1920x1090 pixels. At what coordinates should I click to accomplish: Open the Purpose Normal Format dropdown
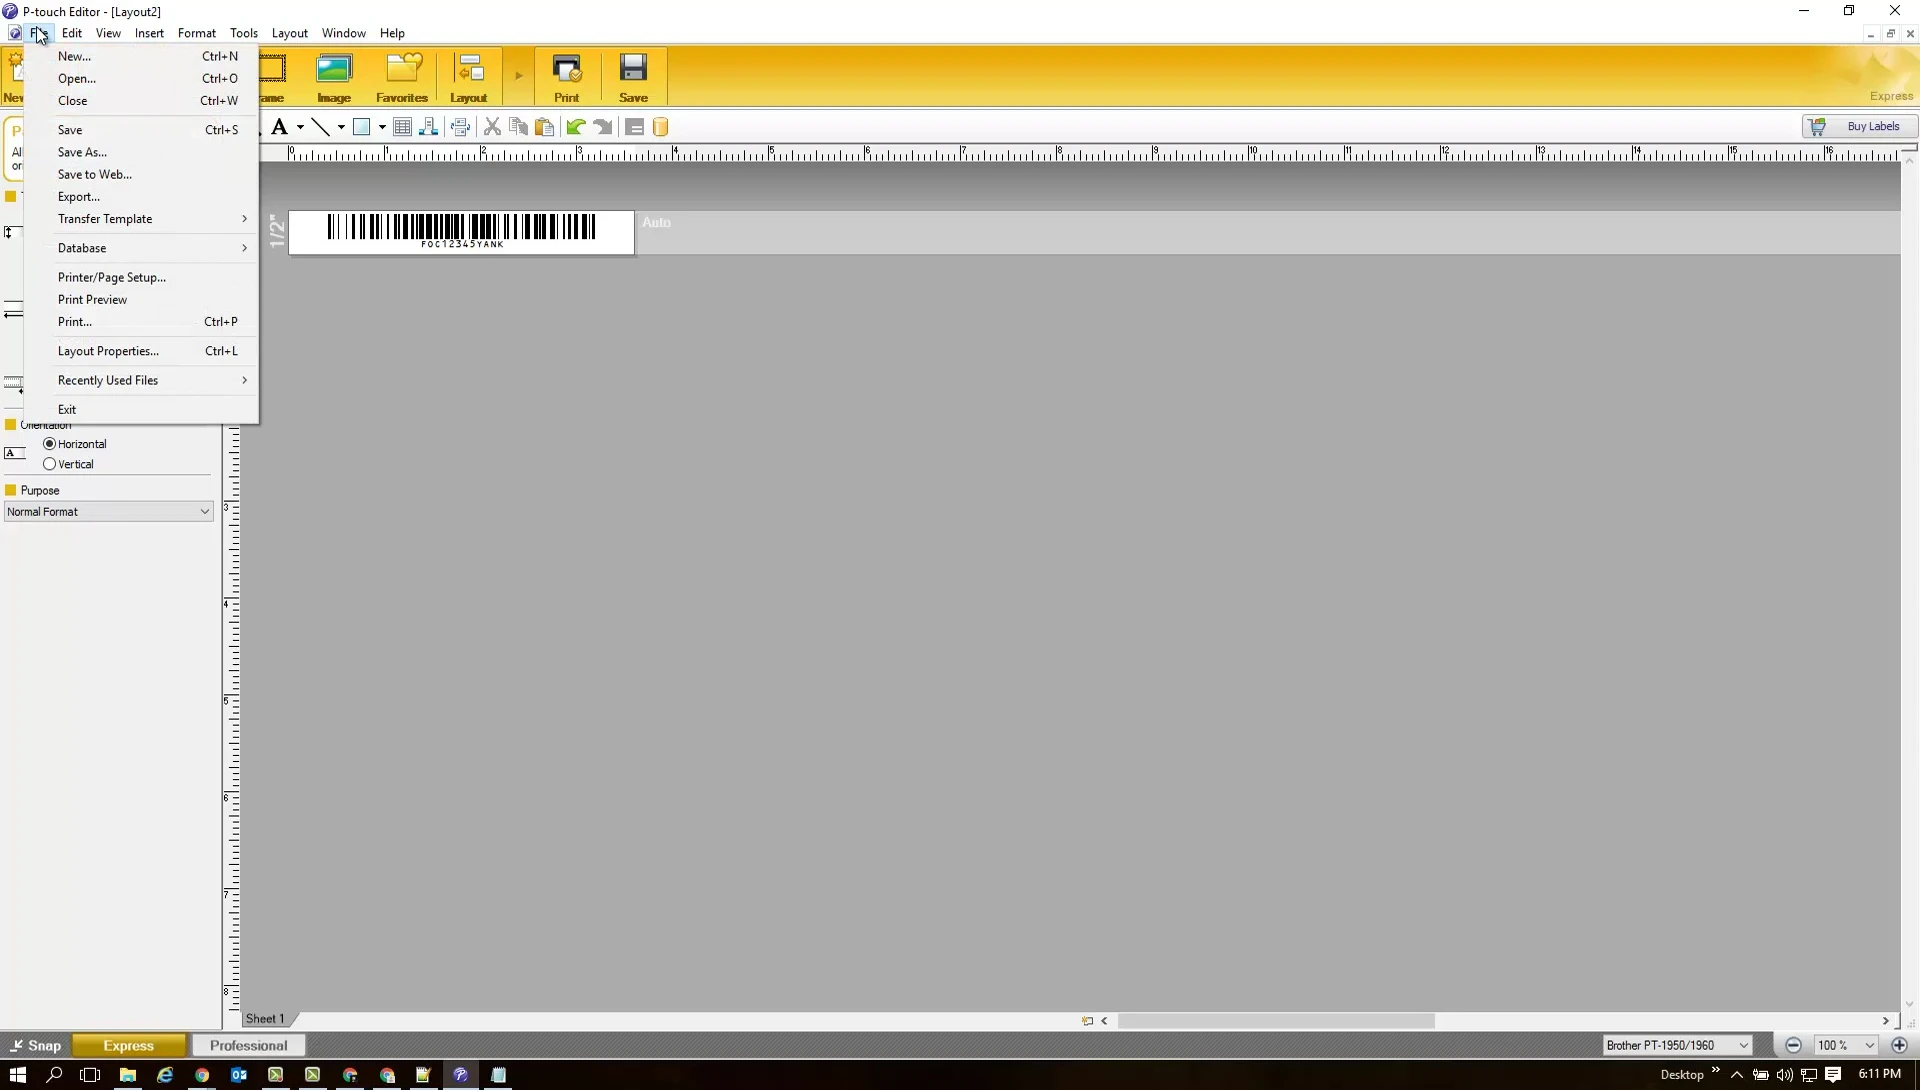tap(108, 512)
